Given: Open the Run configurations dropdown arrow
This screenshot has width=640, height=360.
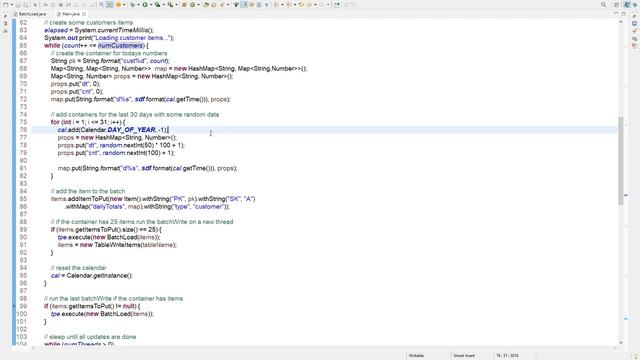Looking at the screenshot, I should pos(151,4).
